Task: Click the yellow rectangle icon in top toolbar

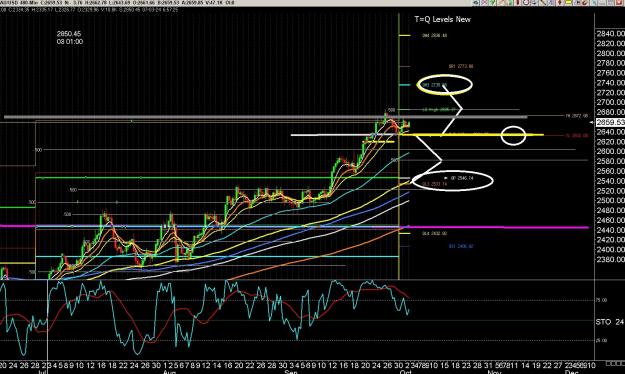Action: pos(569,2)
